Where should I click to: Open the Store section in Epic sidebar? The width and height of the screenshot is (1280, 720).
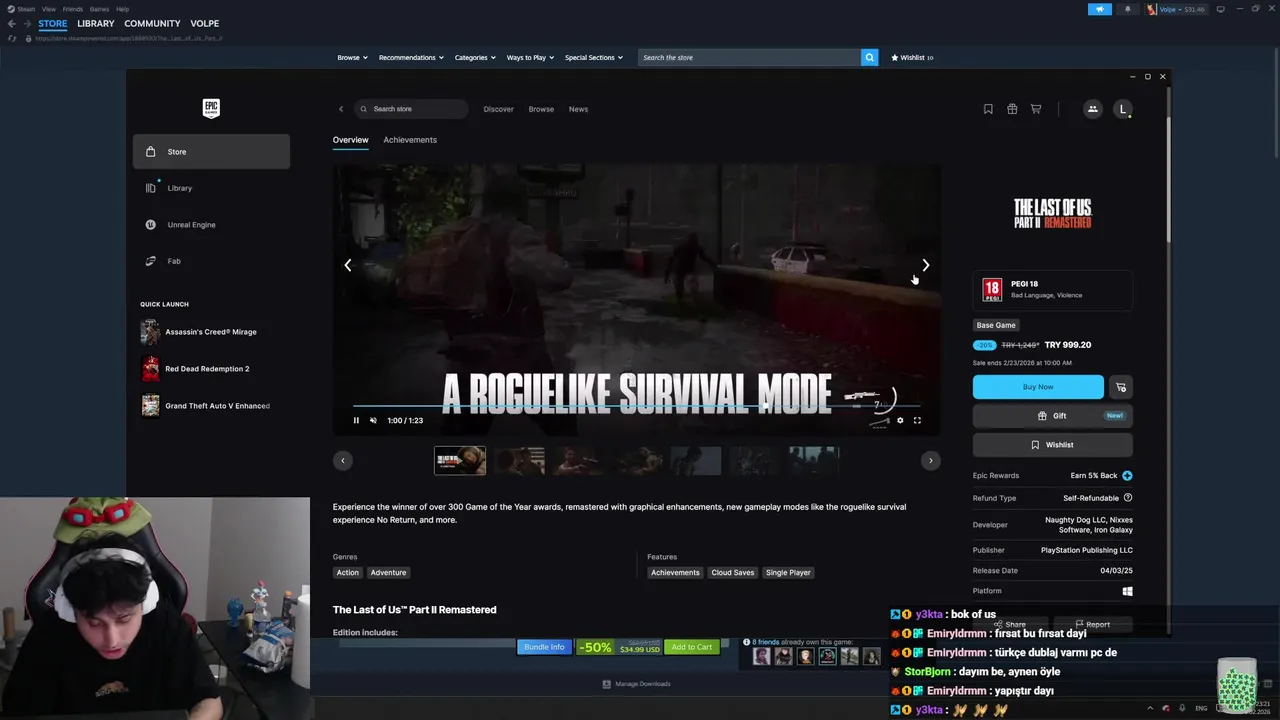pos(211,151)
